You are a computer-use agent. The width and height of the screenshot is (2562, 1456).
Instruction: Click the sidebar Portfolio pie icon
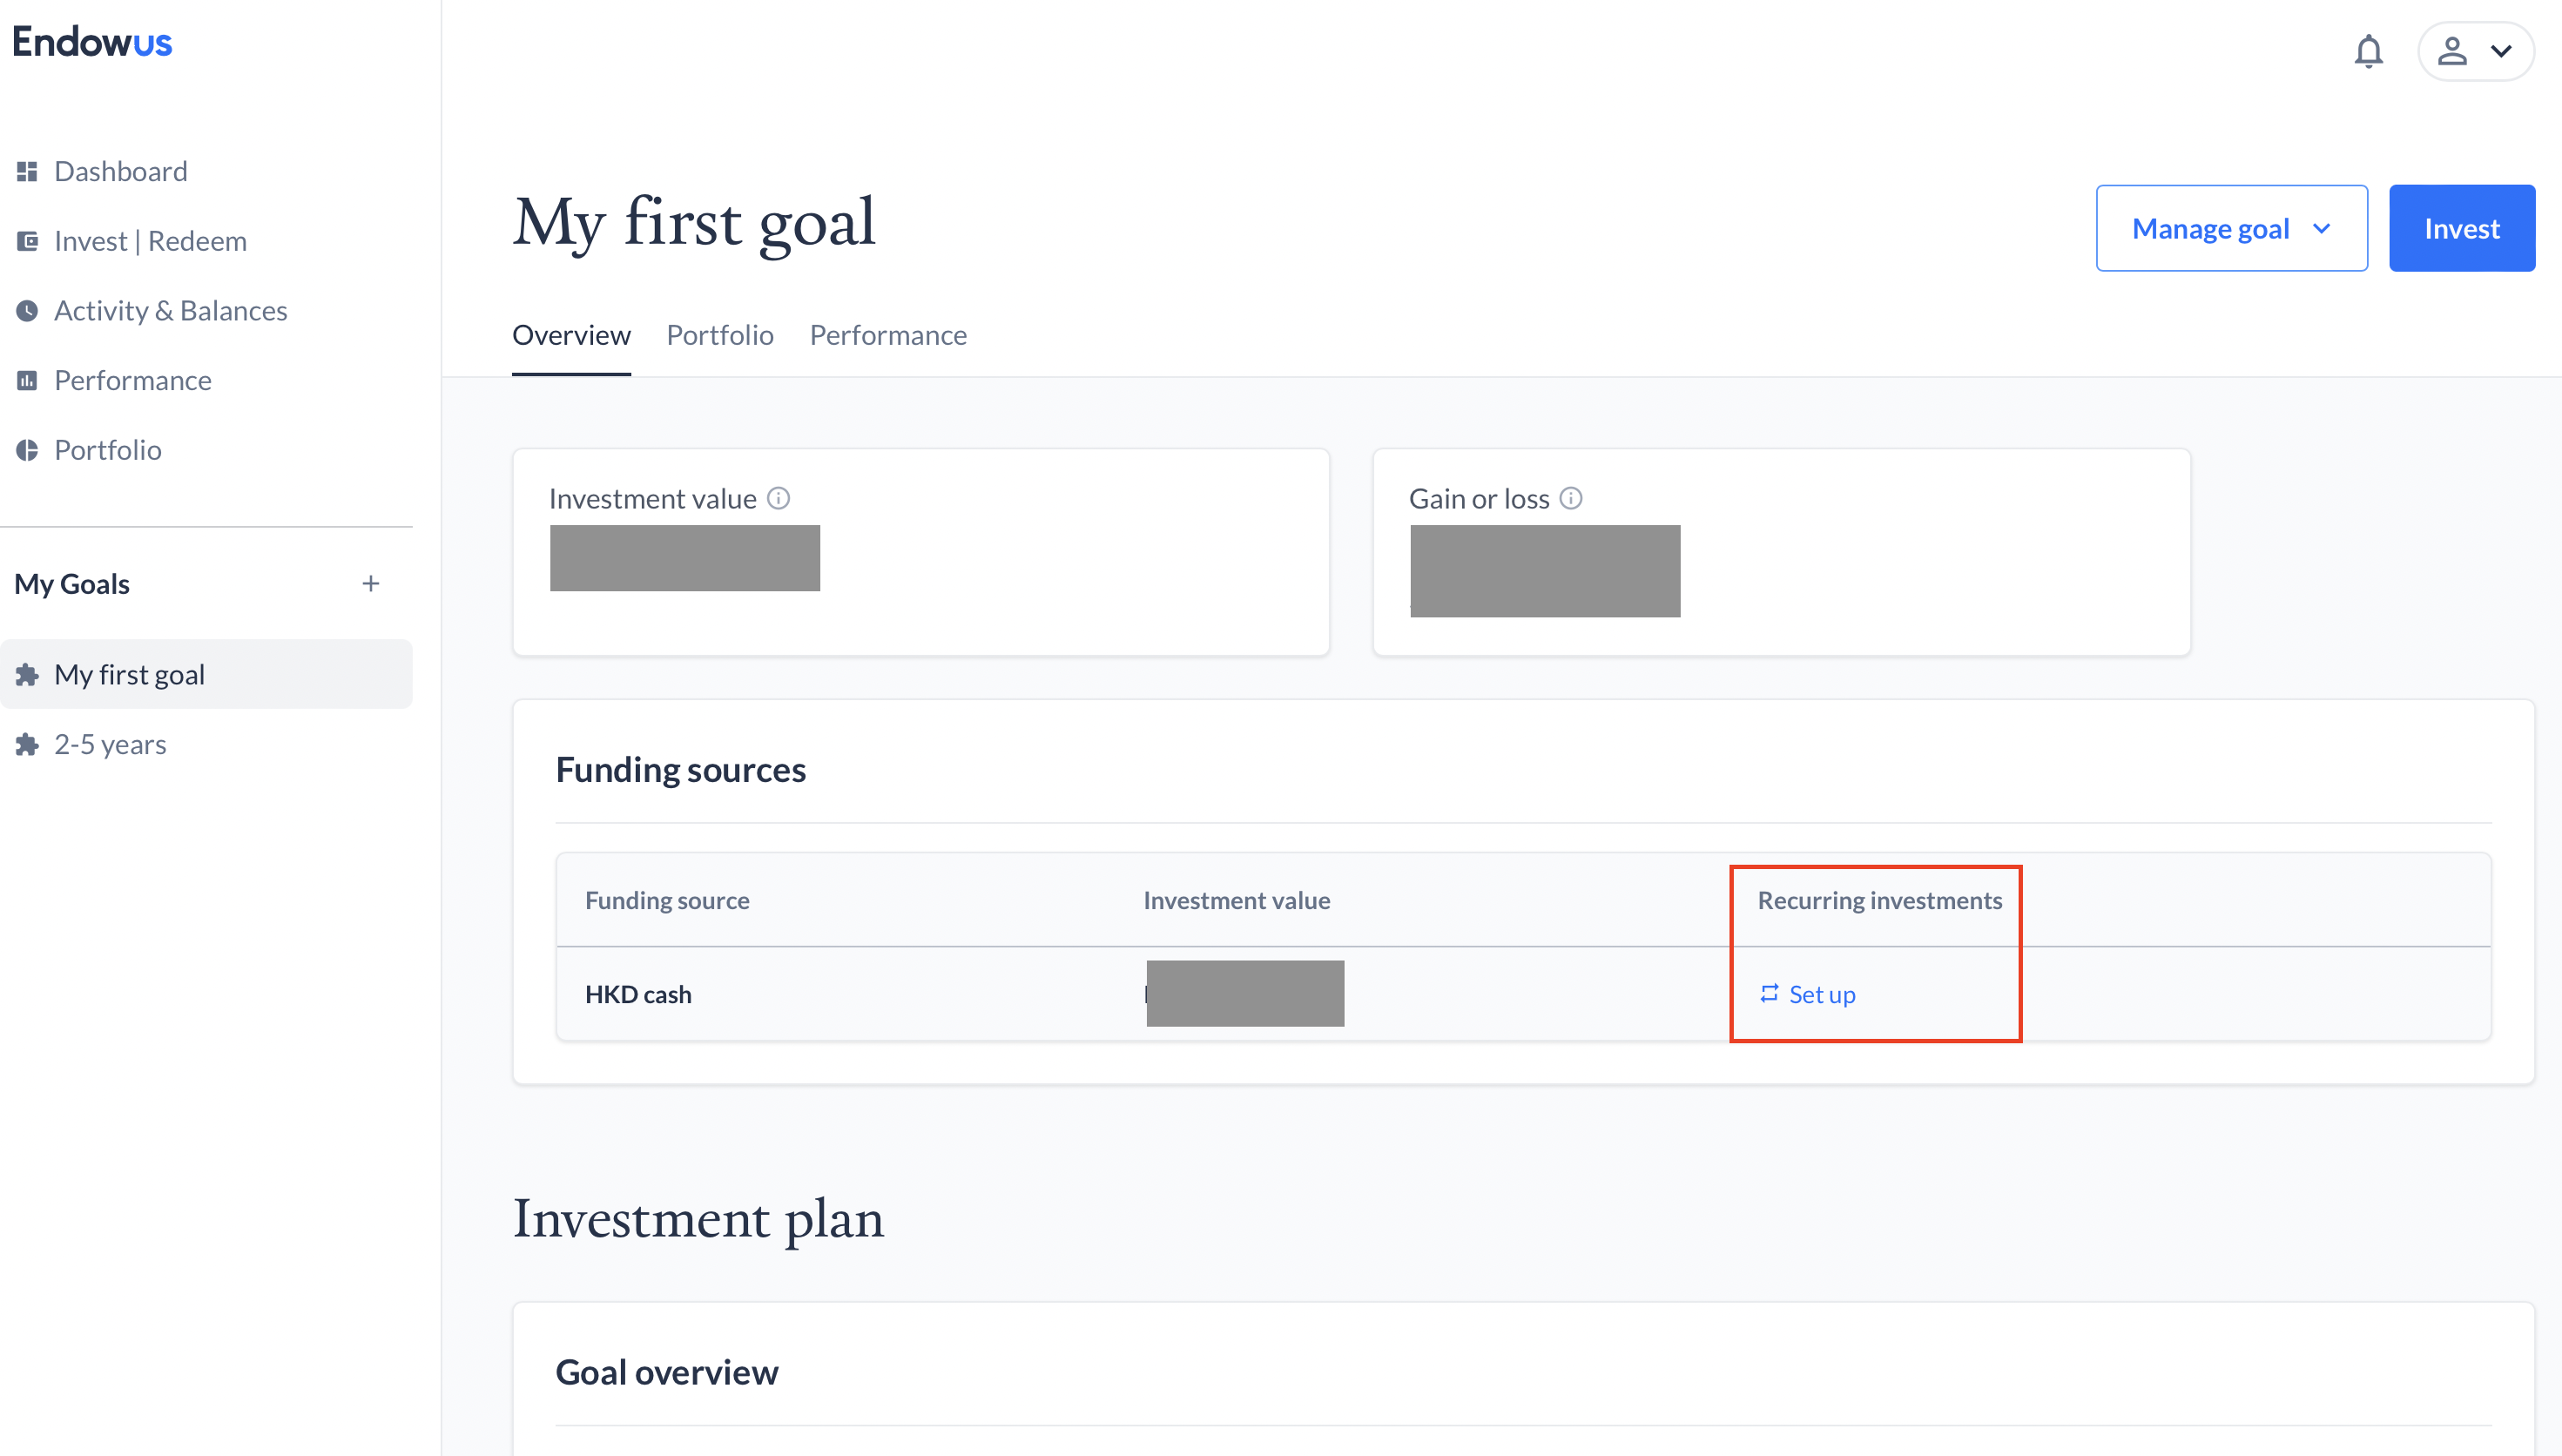click(x=27, y=450)
